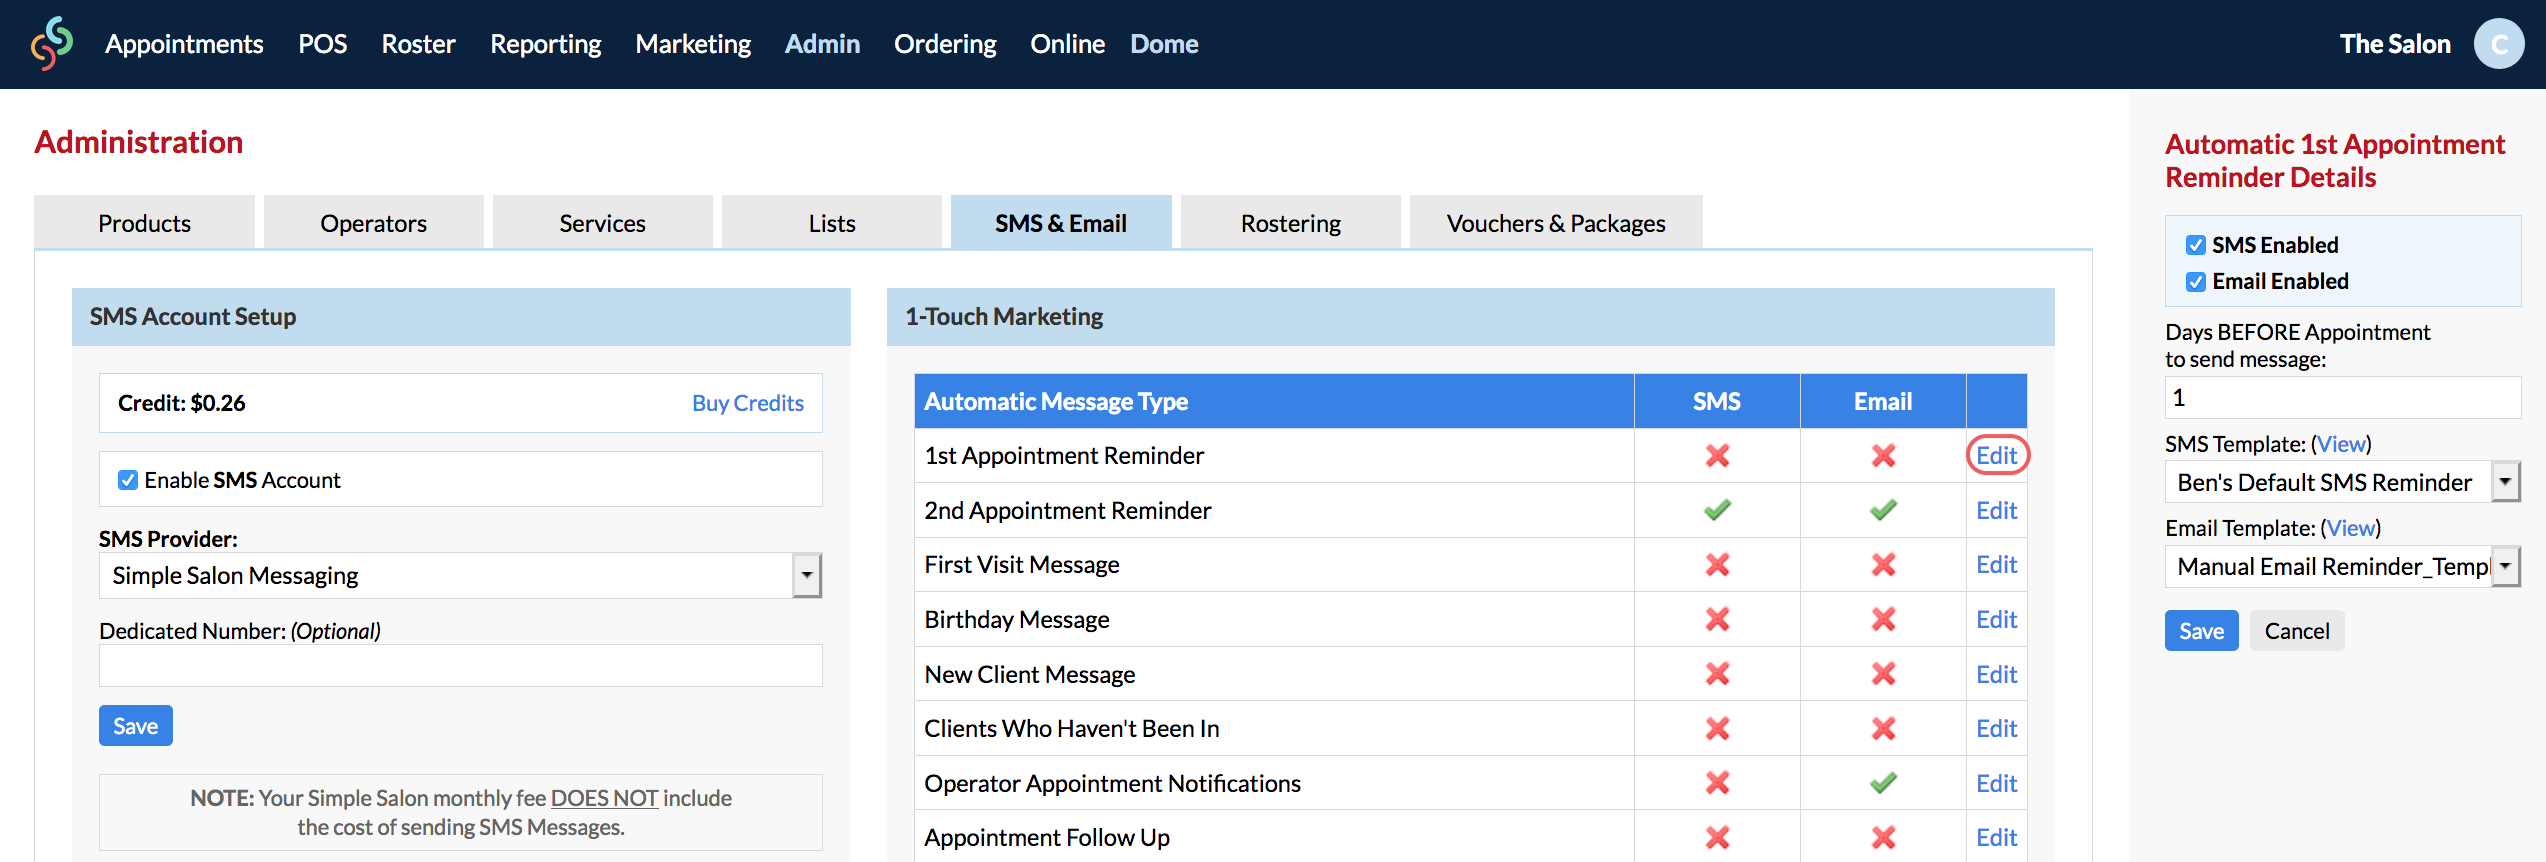
Task: Open the Reporting menu
Action: 546,44
